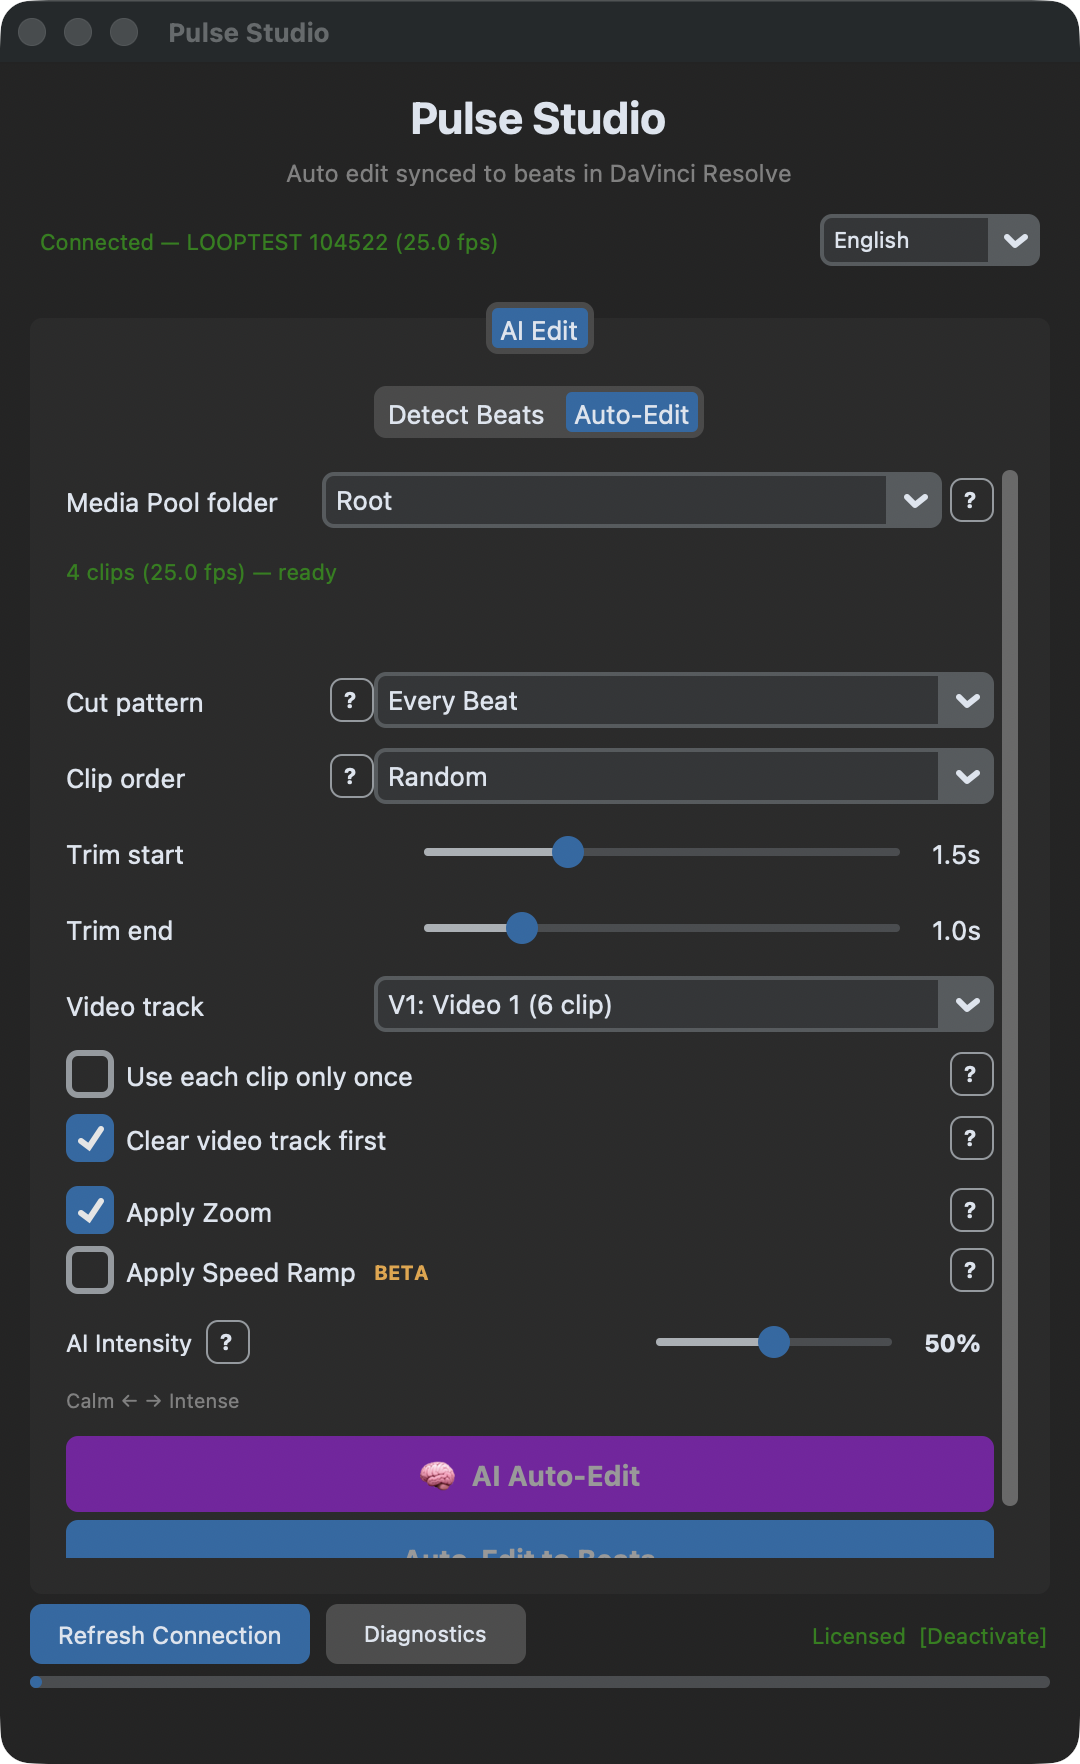The width and height of the screenshot is (1080, 1764).
Task: Expand the Media Pool folder Root dropdown
Action: (x=631, y=500)
